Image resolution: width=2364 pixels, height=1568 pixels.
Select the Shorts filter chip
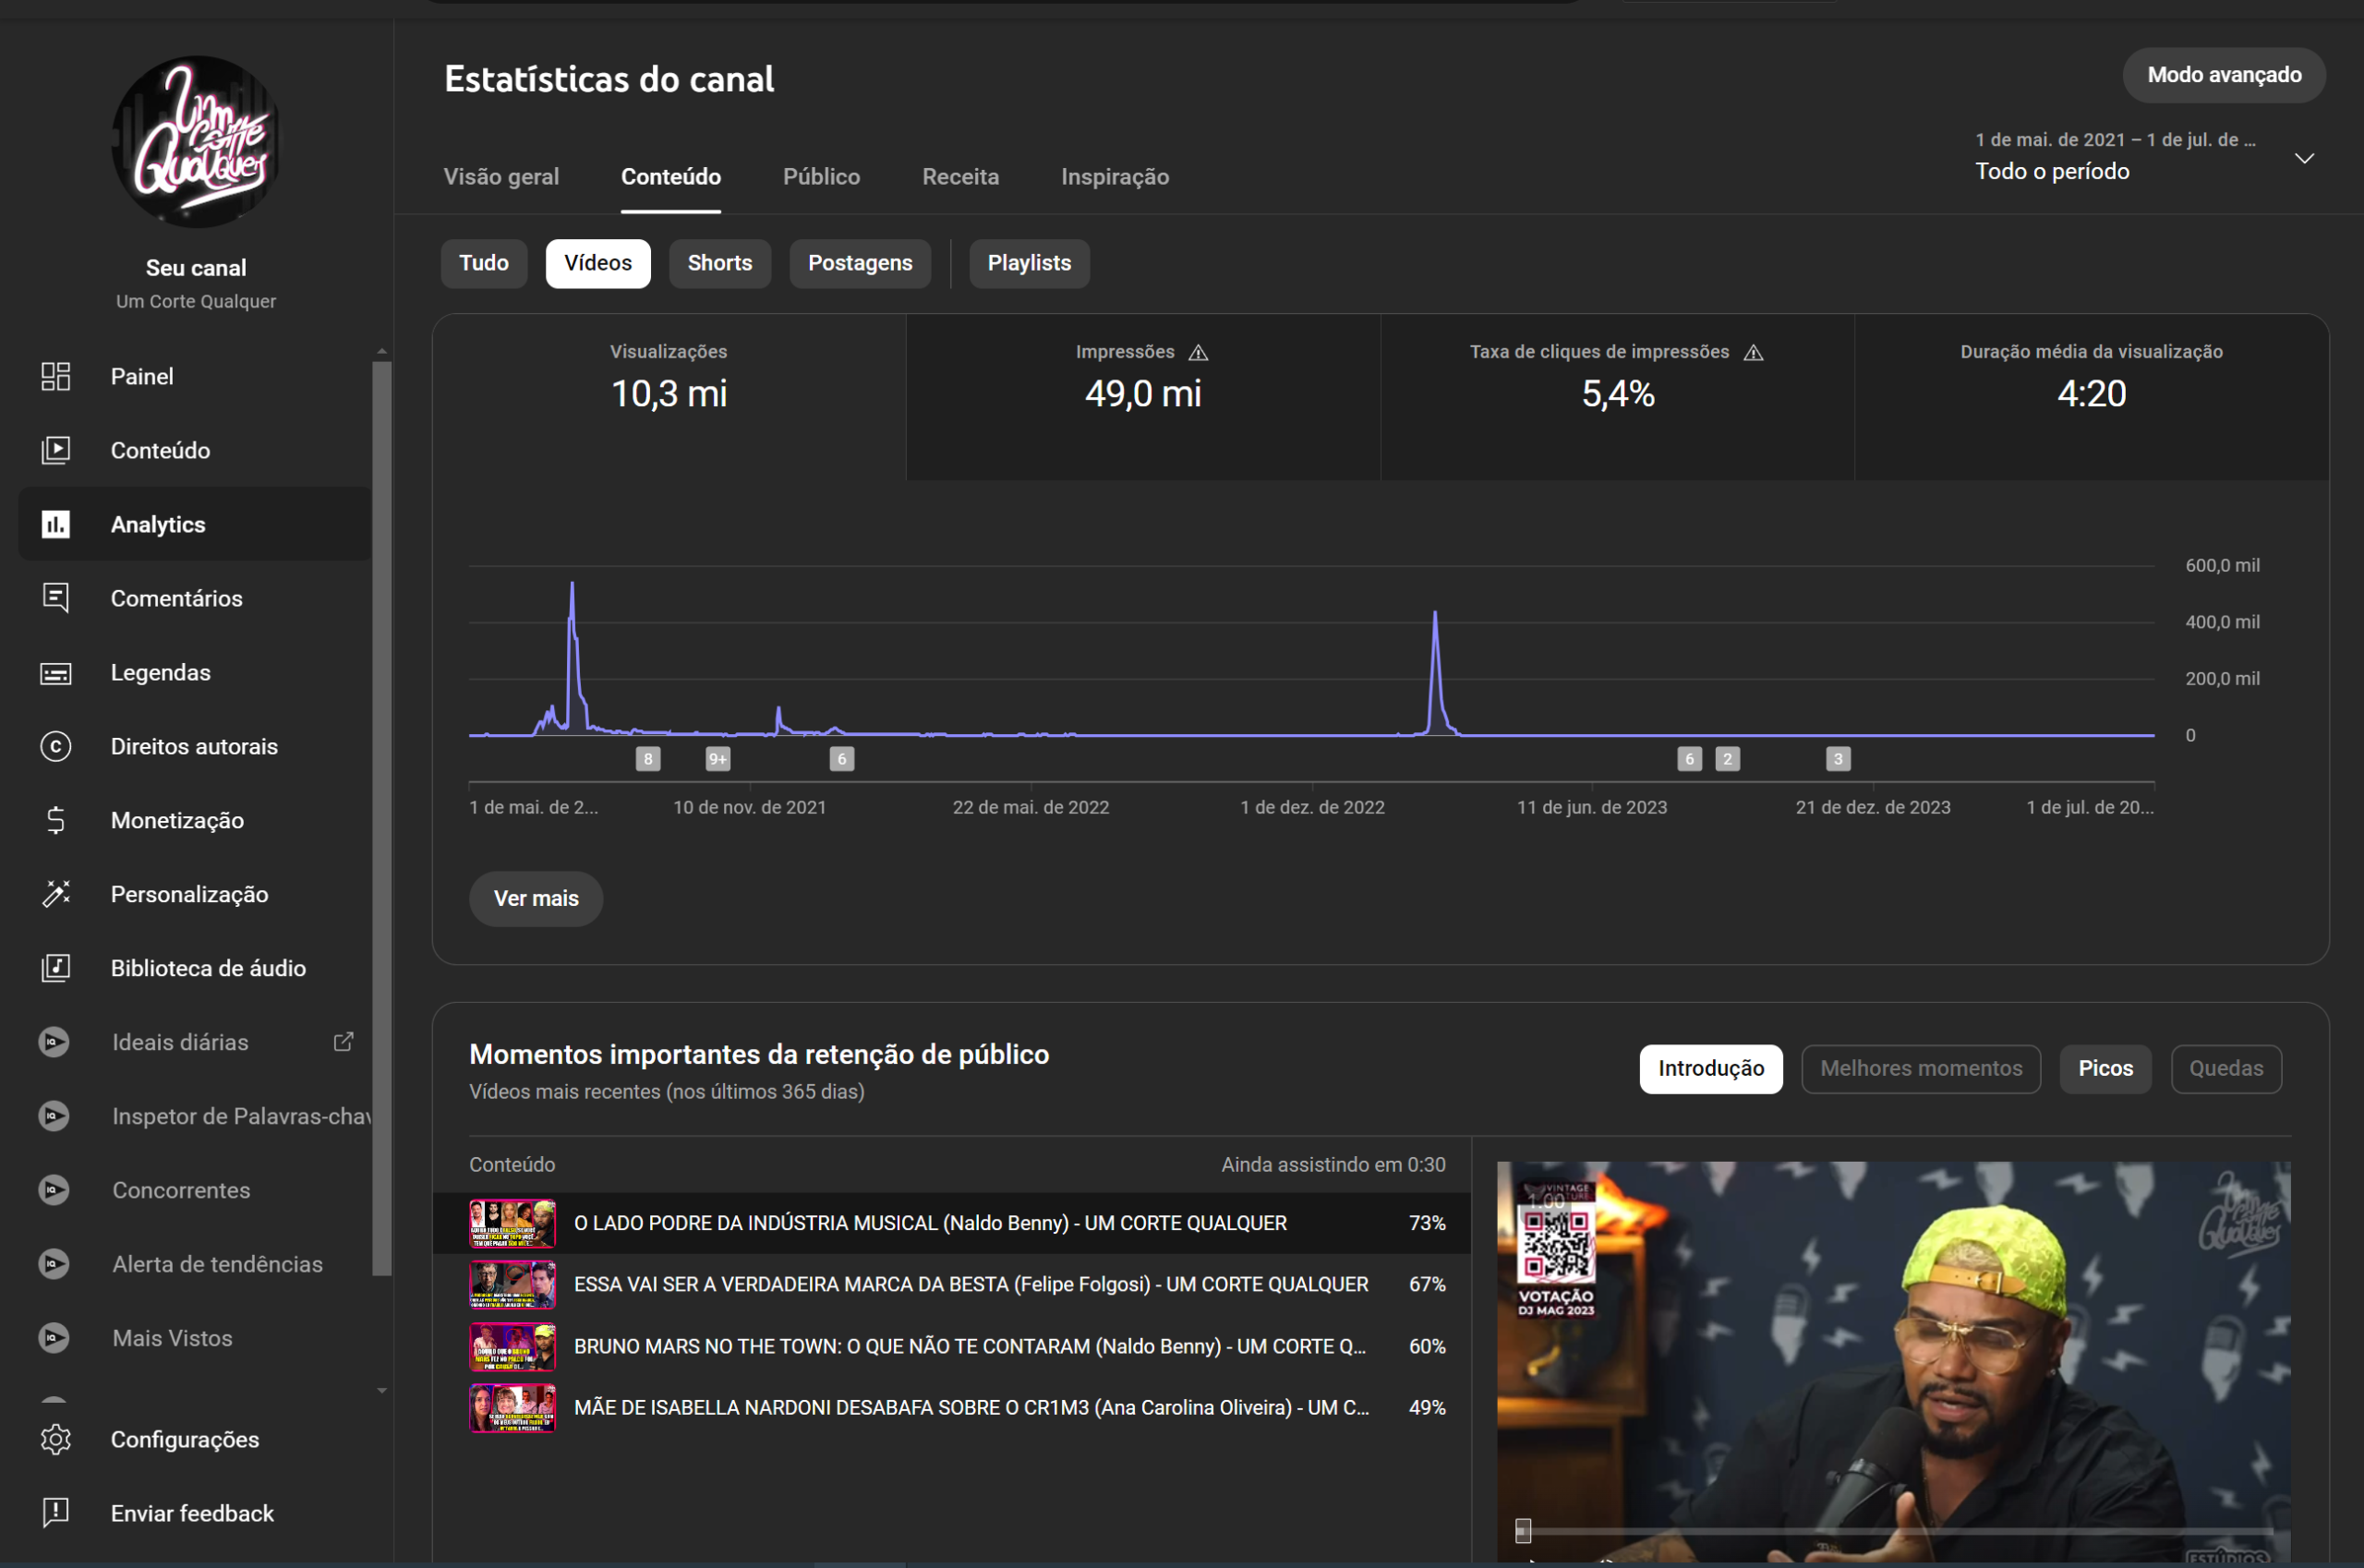click(x=719, y=263)
